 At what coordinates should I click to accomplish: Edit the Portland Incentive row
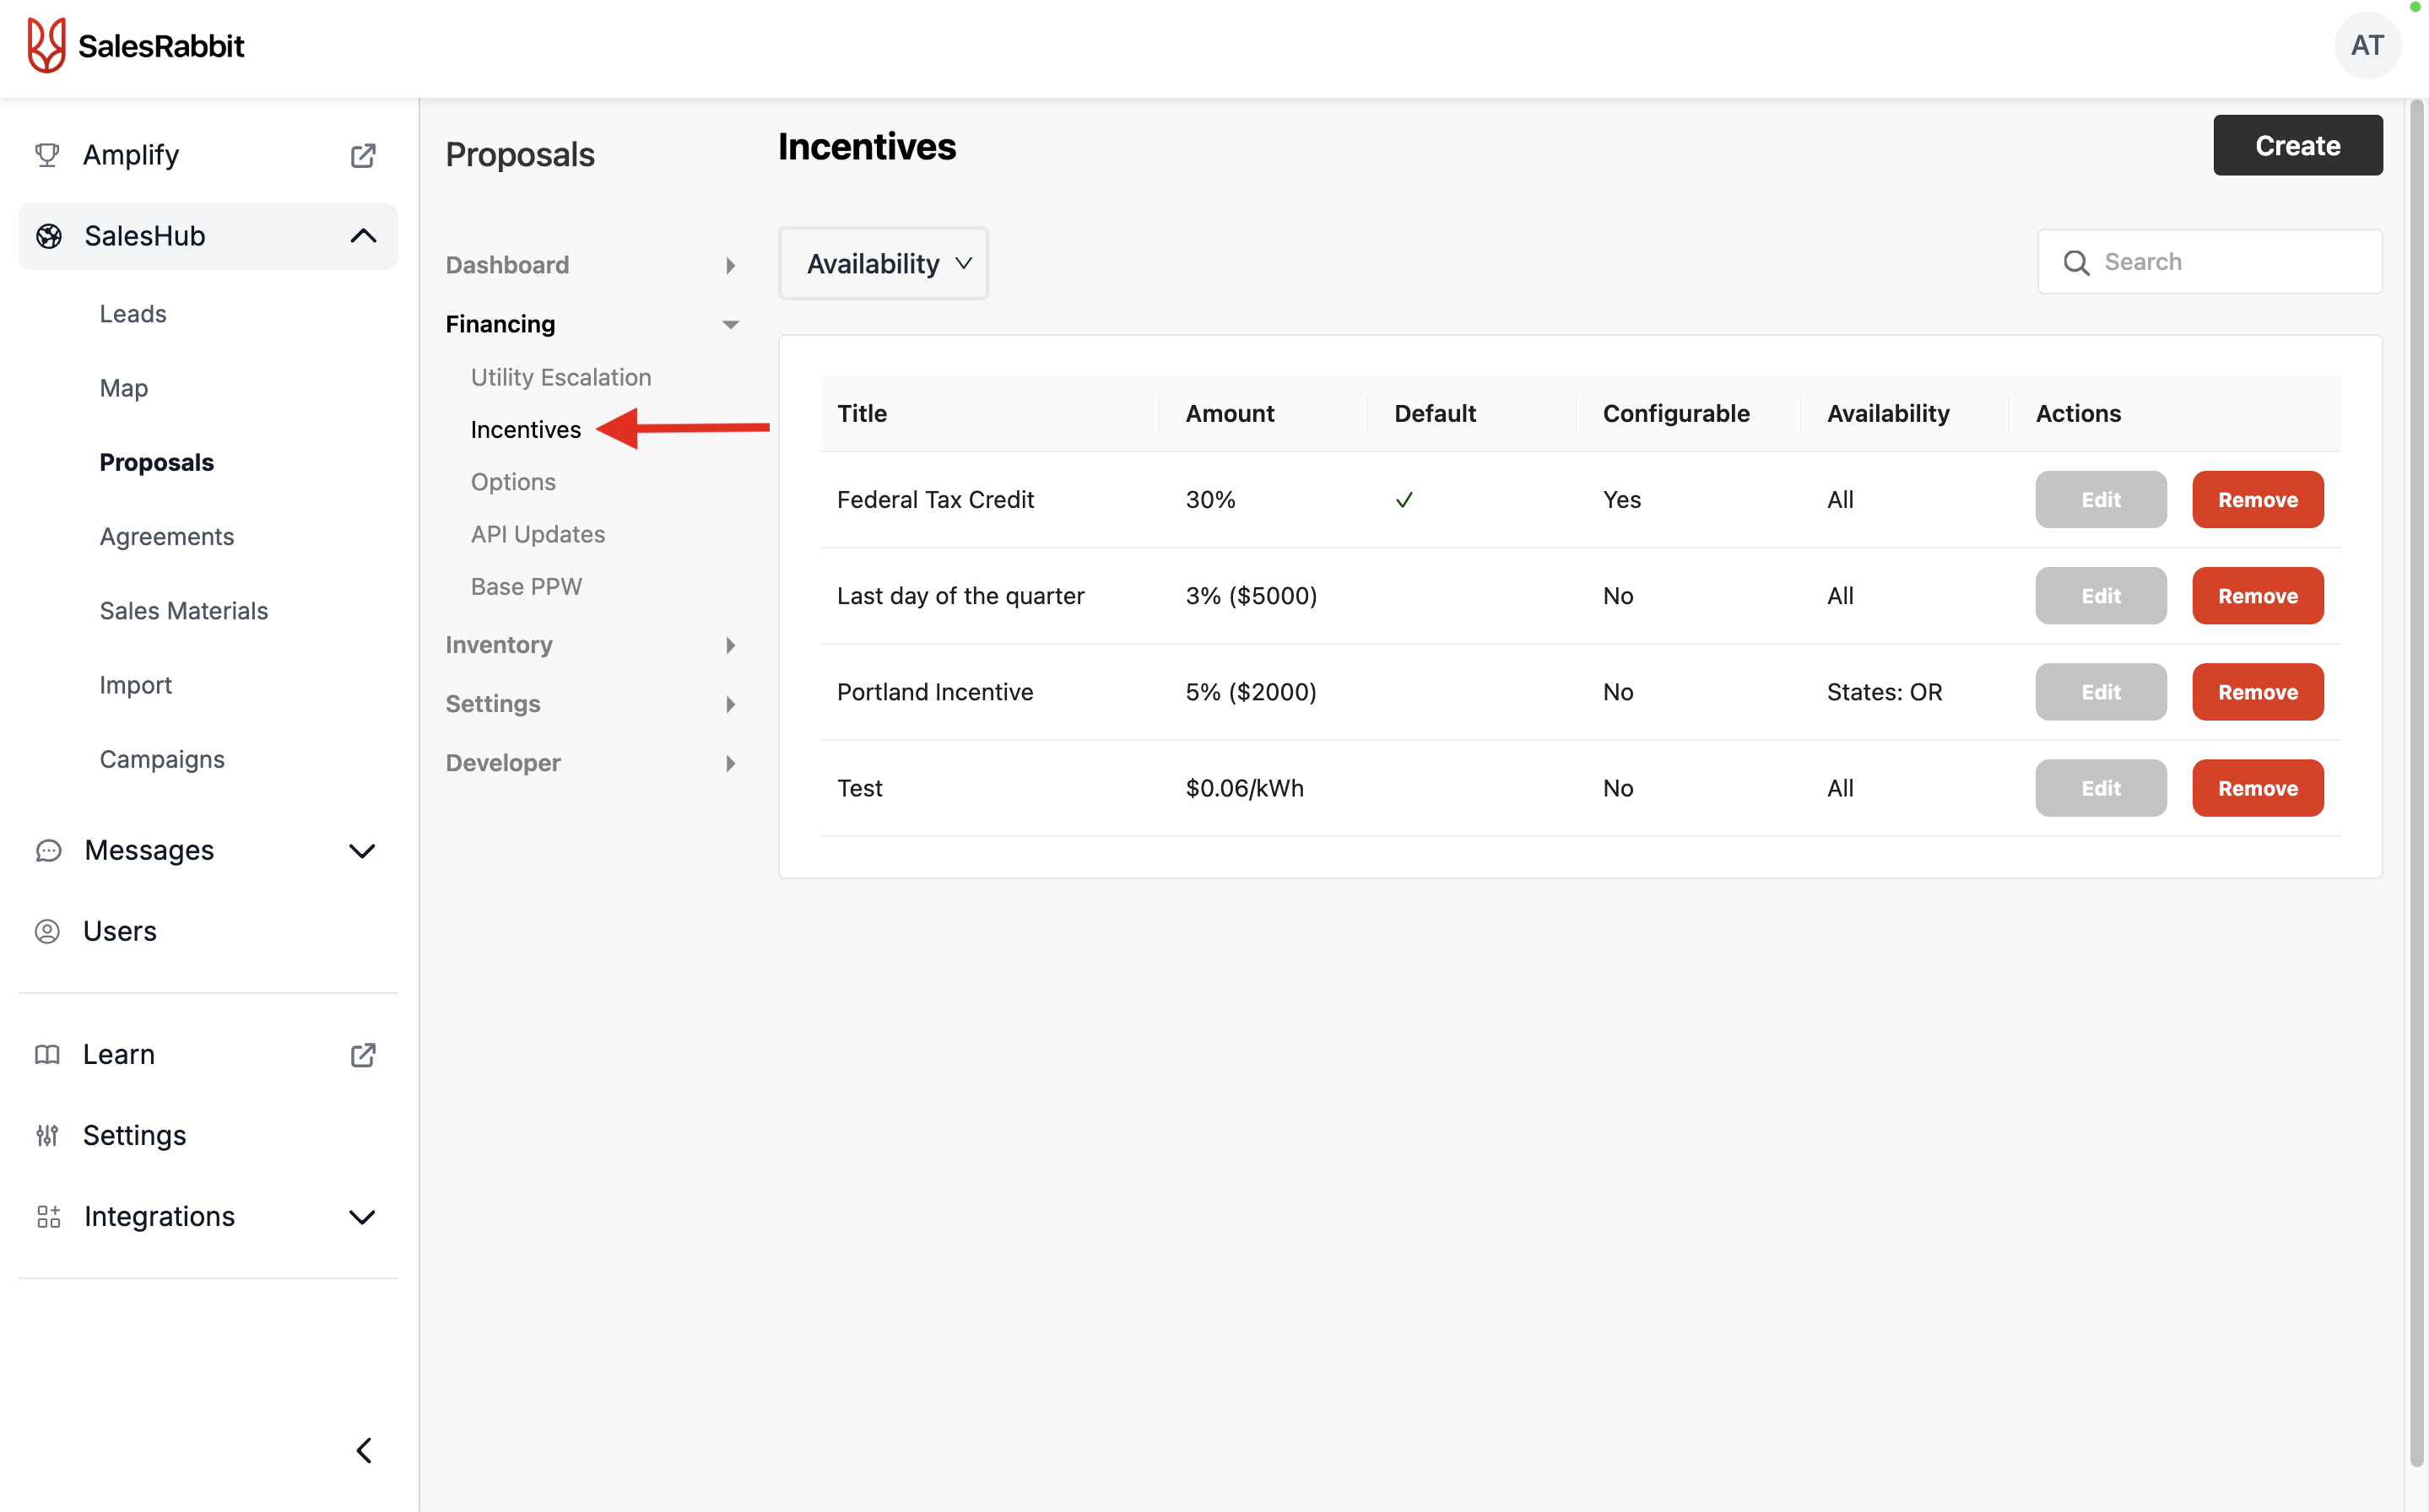point(2100,692)
